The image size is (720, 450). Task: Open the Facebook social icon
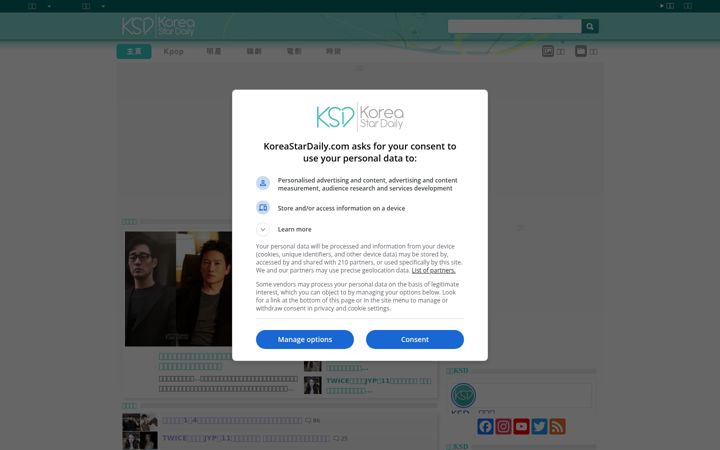(485, 427)
